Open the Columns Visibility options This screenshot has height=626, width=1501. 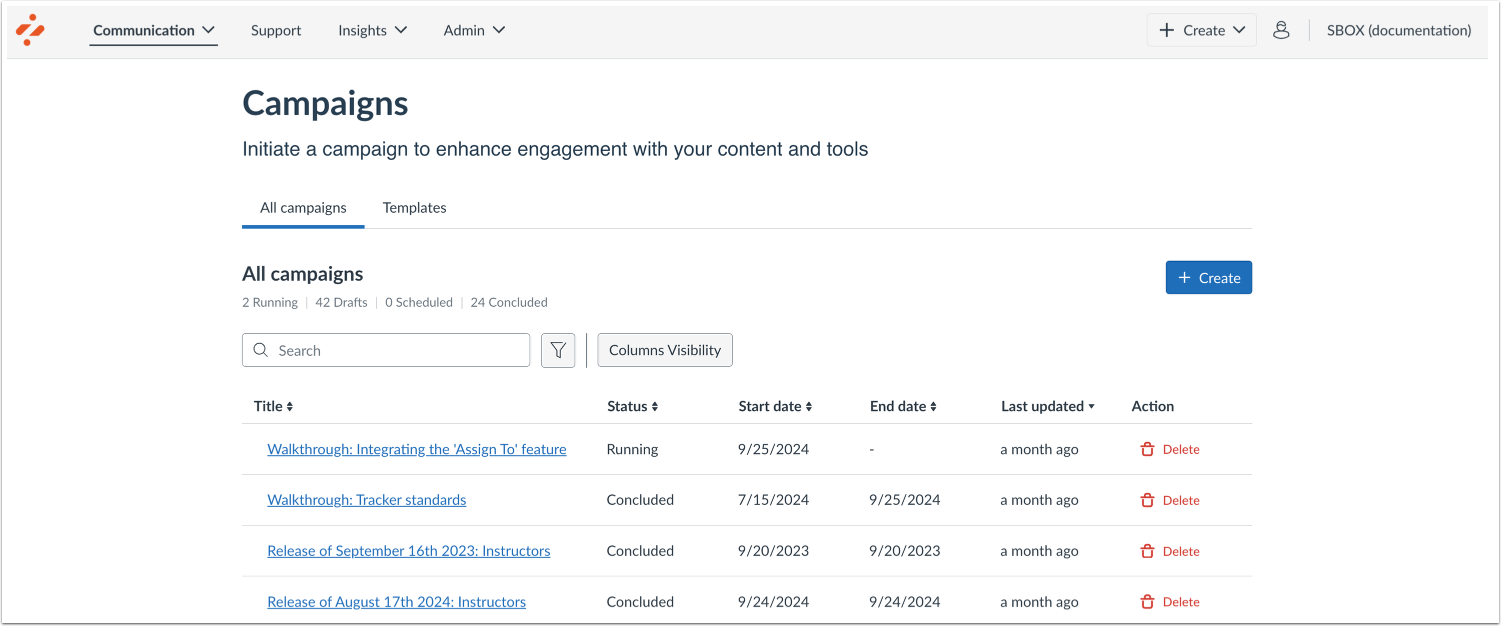[x=664, y=350]
